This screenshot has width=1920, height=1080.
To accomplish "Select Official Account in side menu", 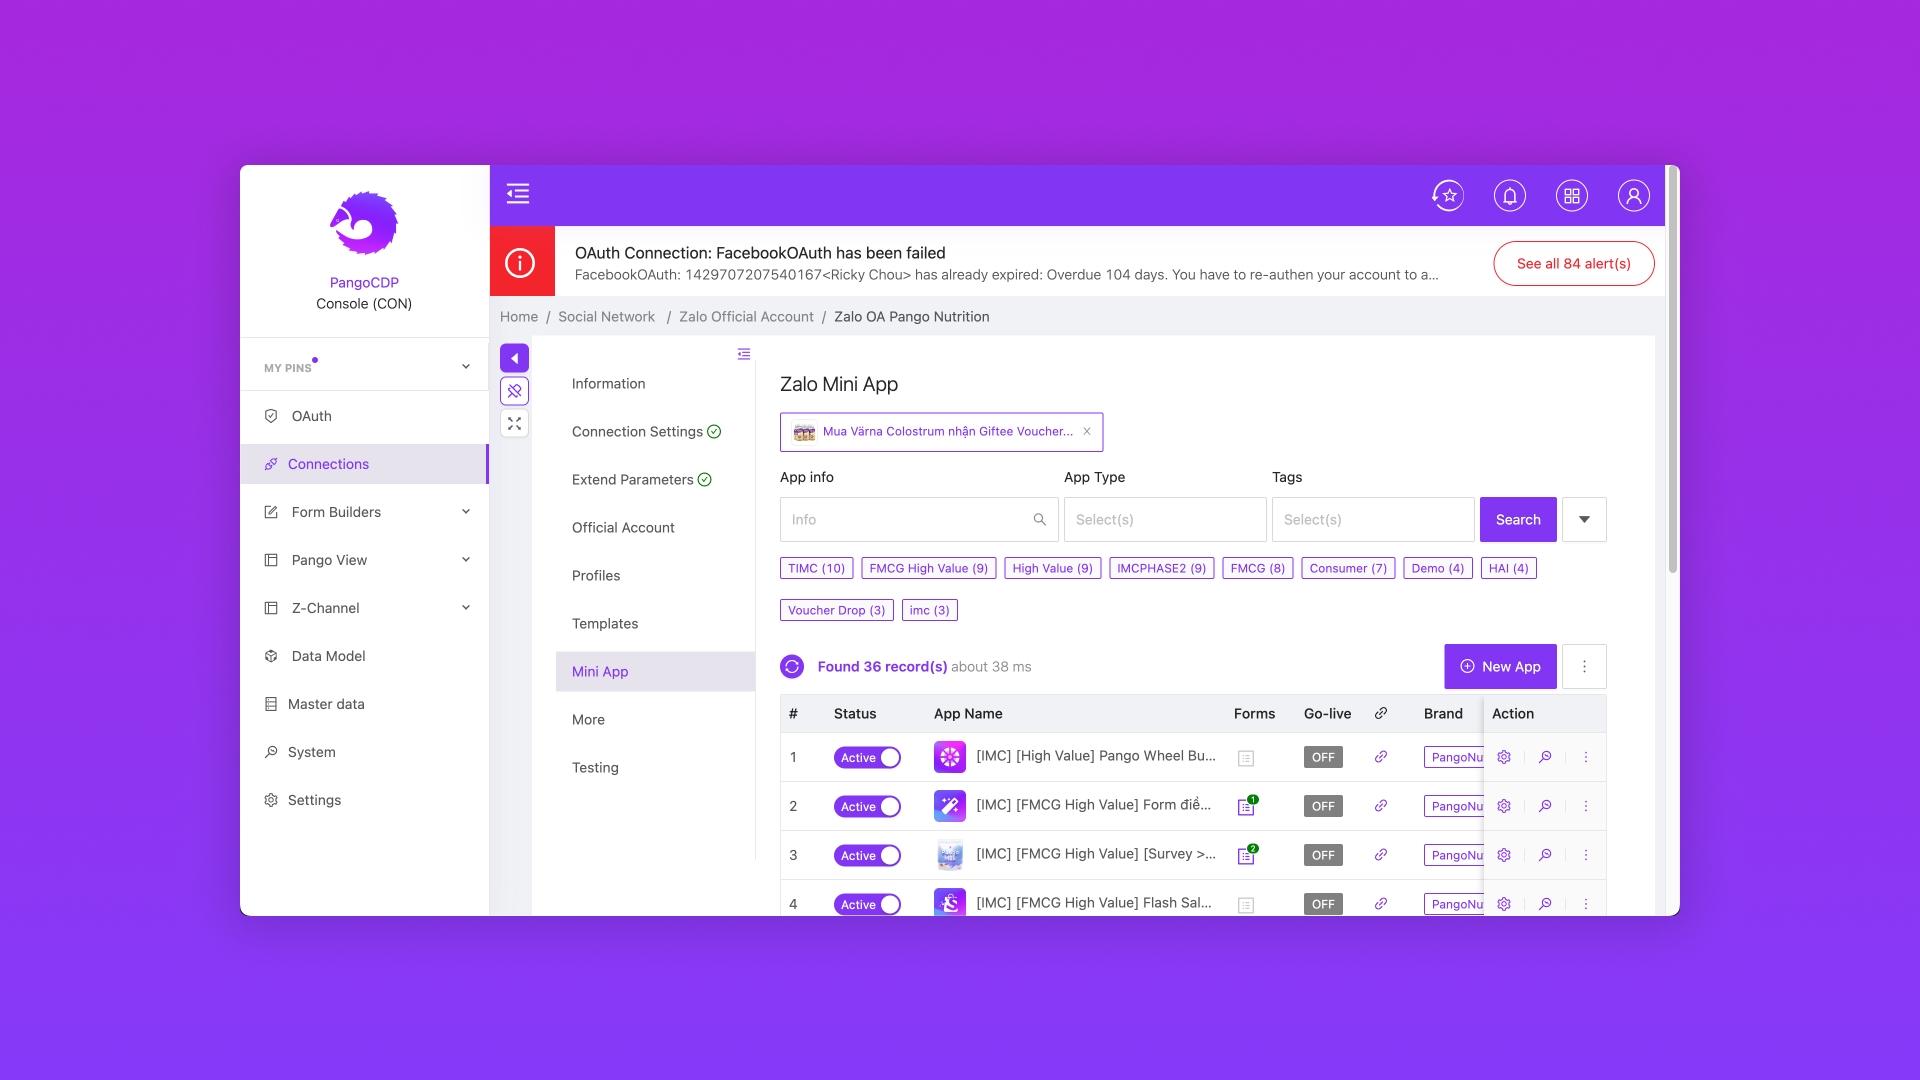I will tap(622, 528).
